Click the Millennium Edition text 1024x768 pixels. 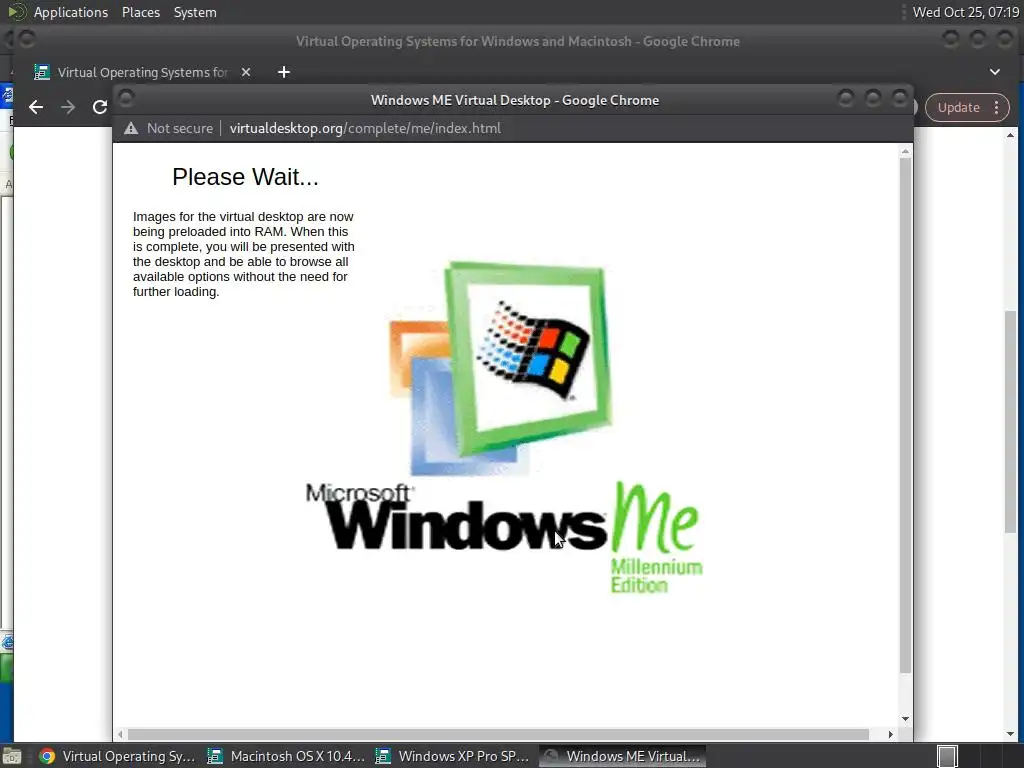[656, 576]
